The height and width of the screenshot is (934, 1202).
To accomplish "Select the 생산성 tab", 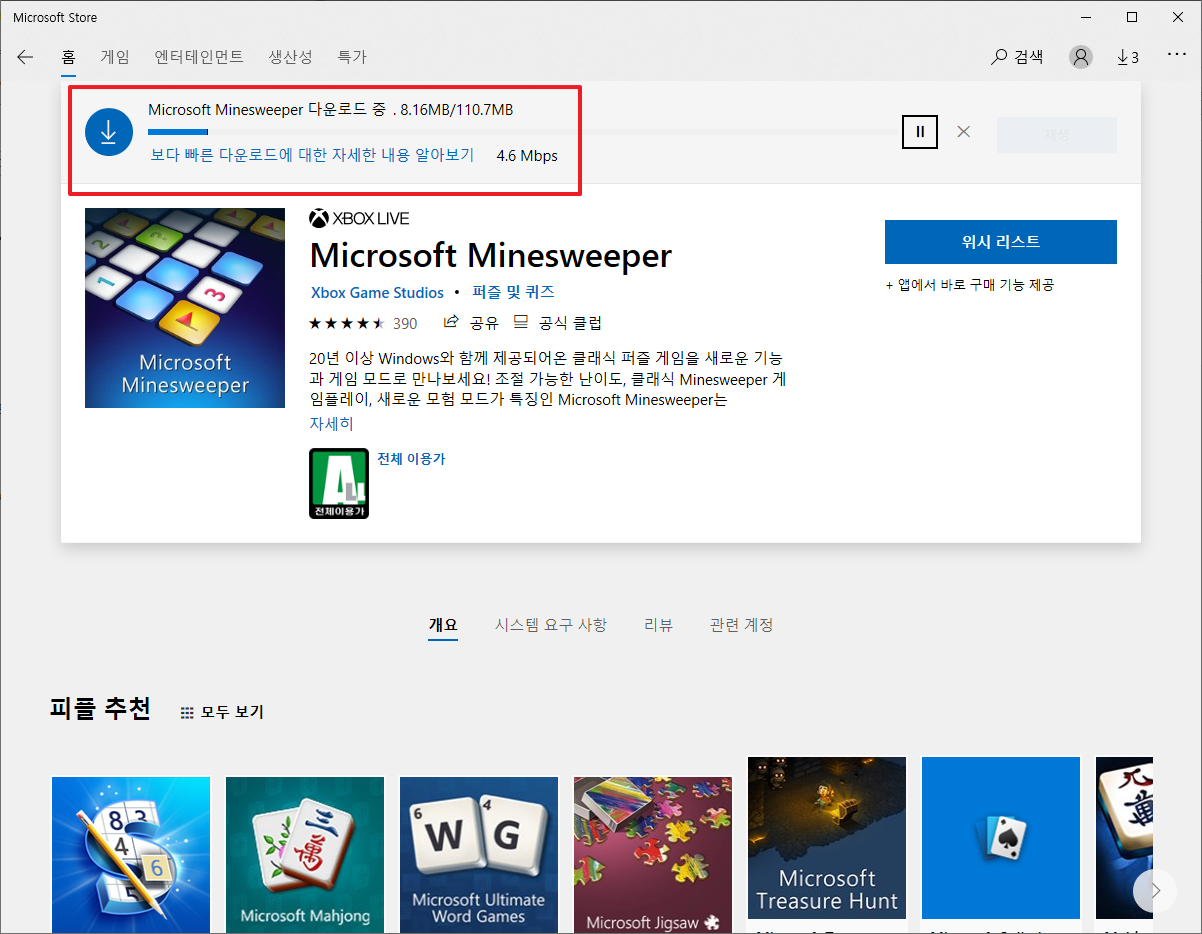I will (290, 57).
